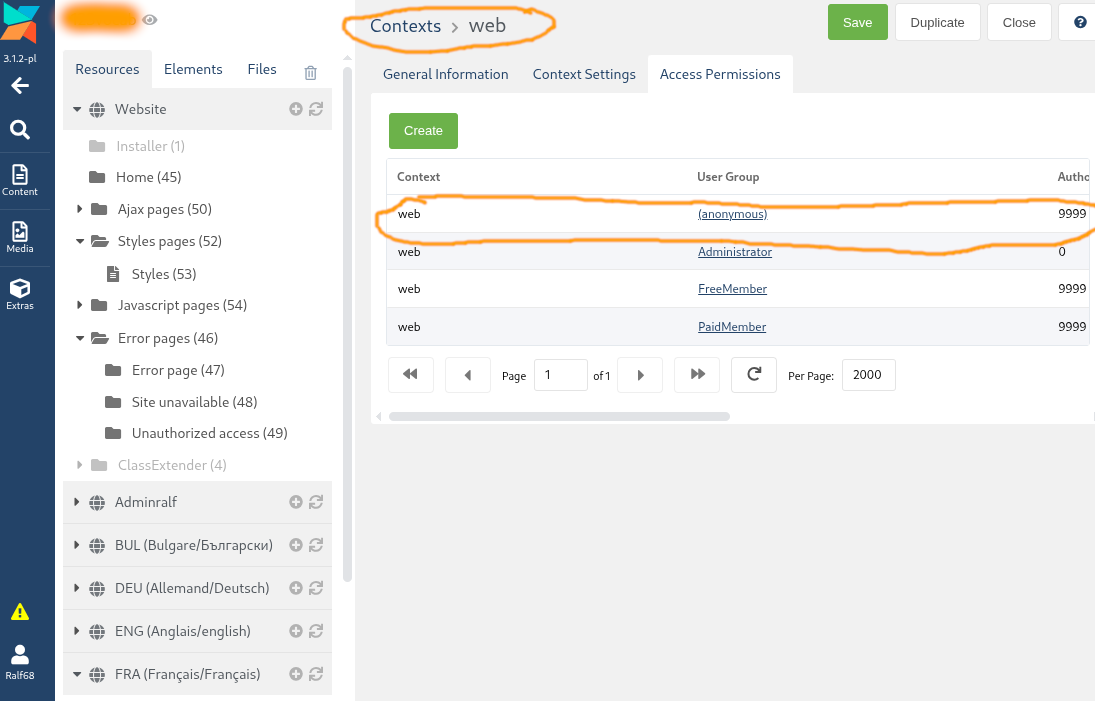Click the horizontal grid scrollbar
Image resolution: width=1095 pixels, height=701 pixels.
559,416
